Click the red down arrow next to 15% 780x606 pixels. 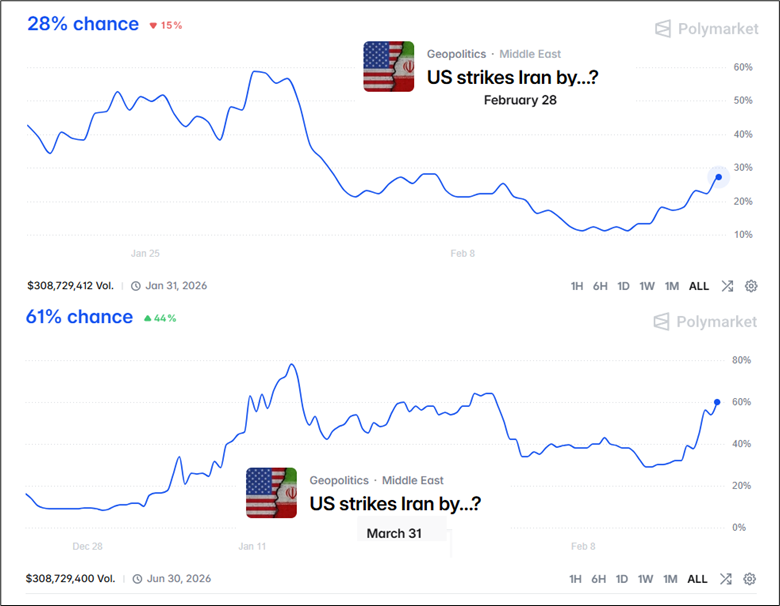pos(153,26)
